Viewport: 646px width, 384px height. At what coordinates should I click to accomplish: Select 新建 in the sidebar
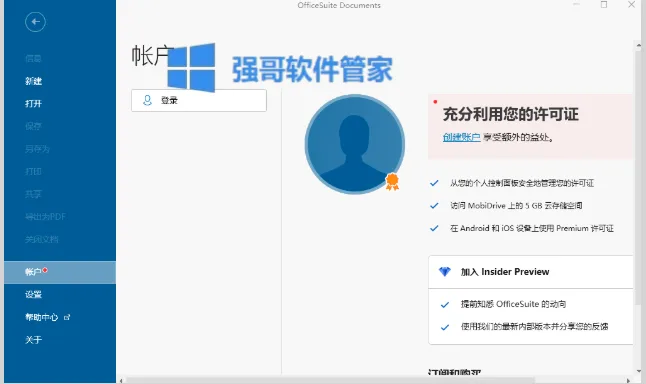coord(33,81)
